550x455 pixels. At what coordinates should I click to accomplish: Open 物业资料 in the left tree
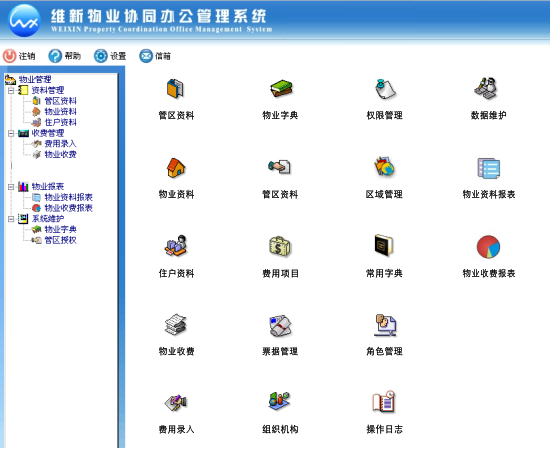tap(60, 112)
